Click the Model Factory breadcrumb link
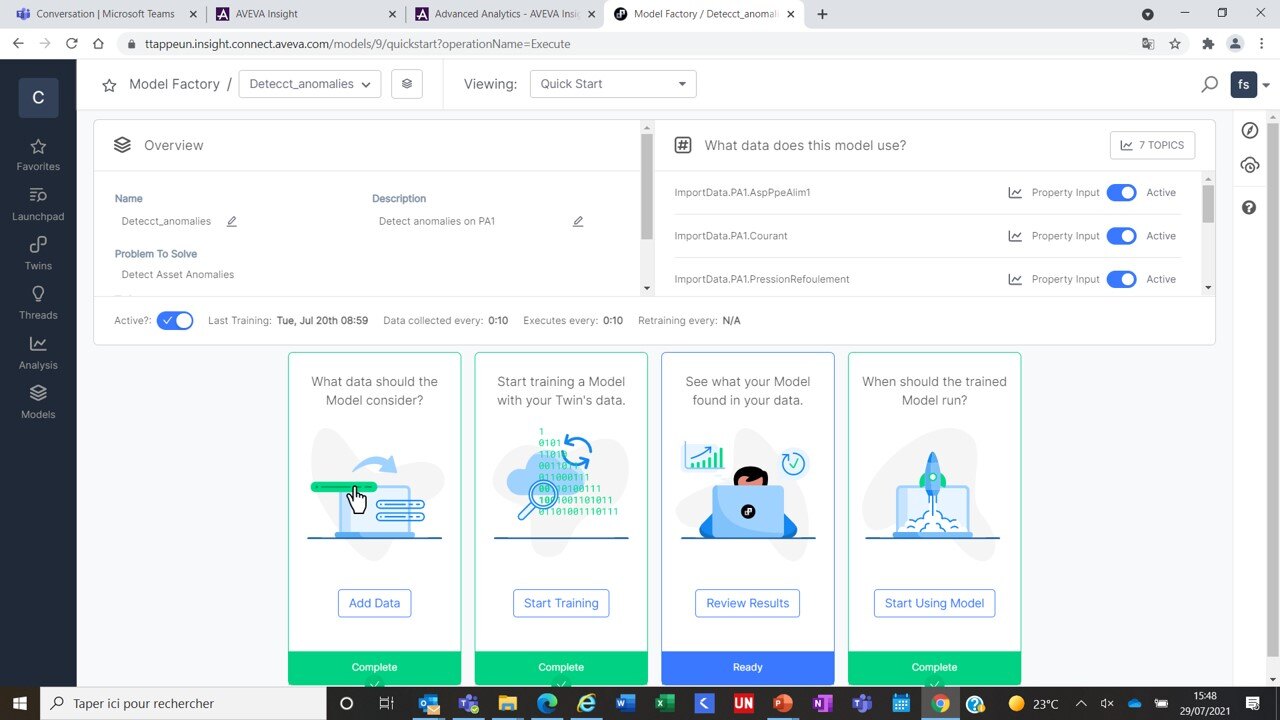This screenshot has width=1280, height=720. pos(174,84)
